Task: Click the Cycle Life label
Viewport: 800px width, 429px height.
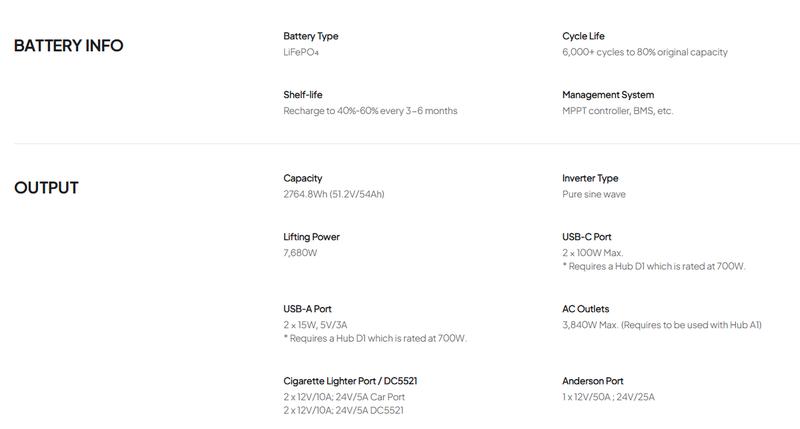Action: coord(583,37)
